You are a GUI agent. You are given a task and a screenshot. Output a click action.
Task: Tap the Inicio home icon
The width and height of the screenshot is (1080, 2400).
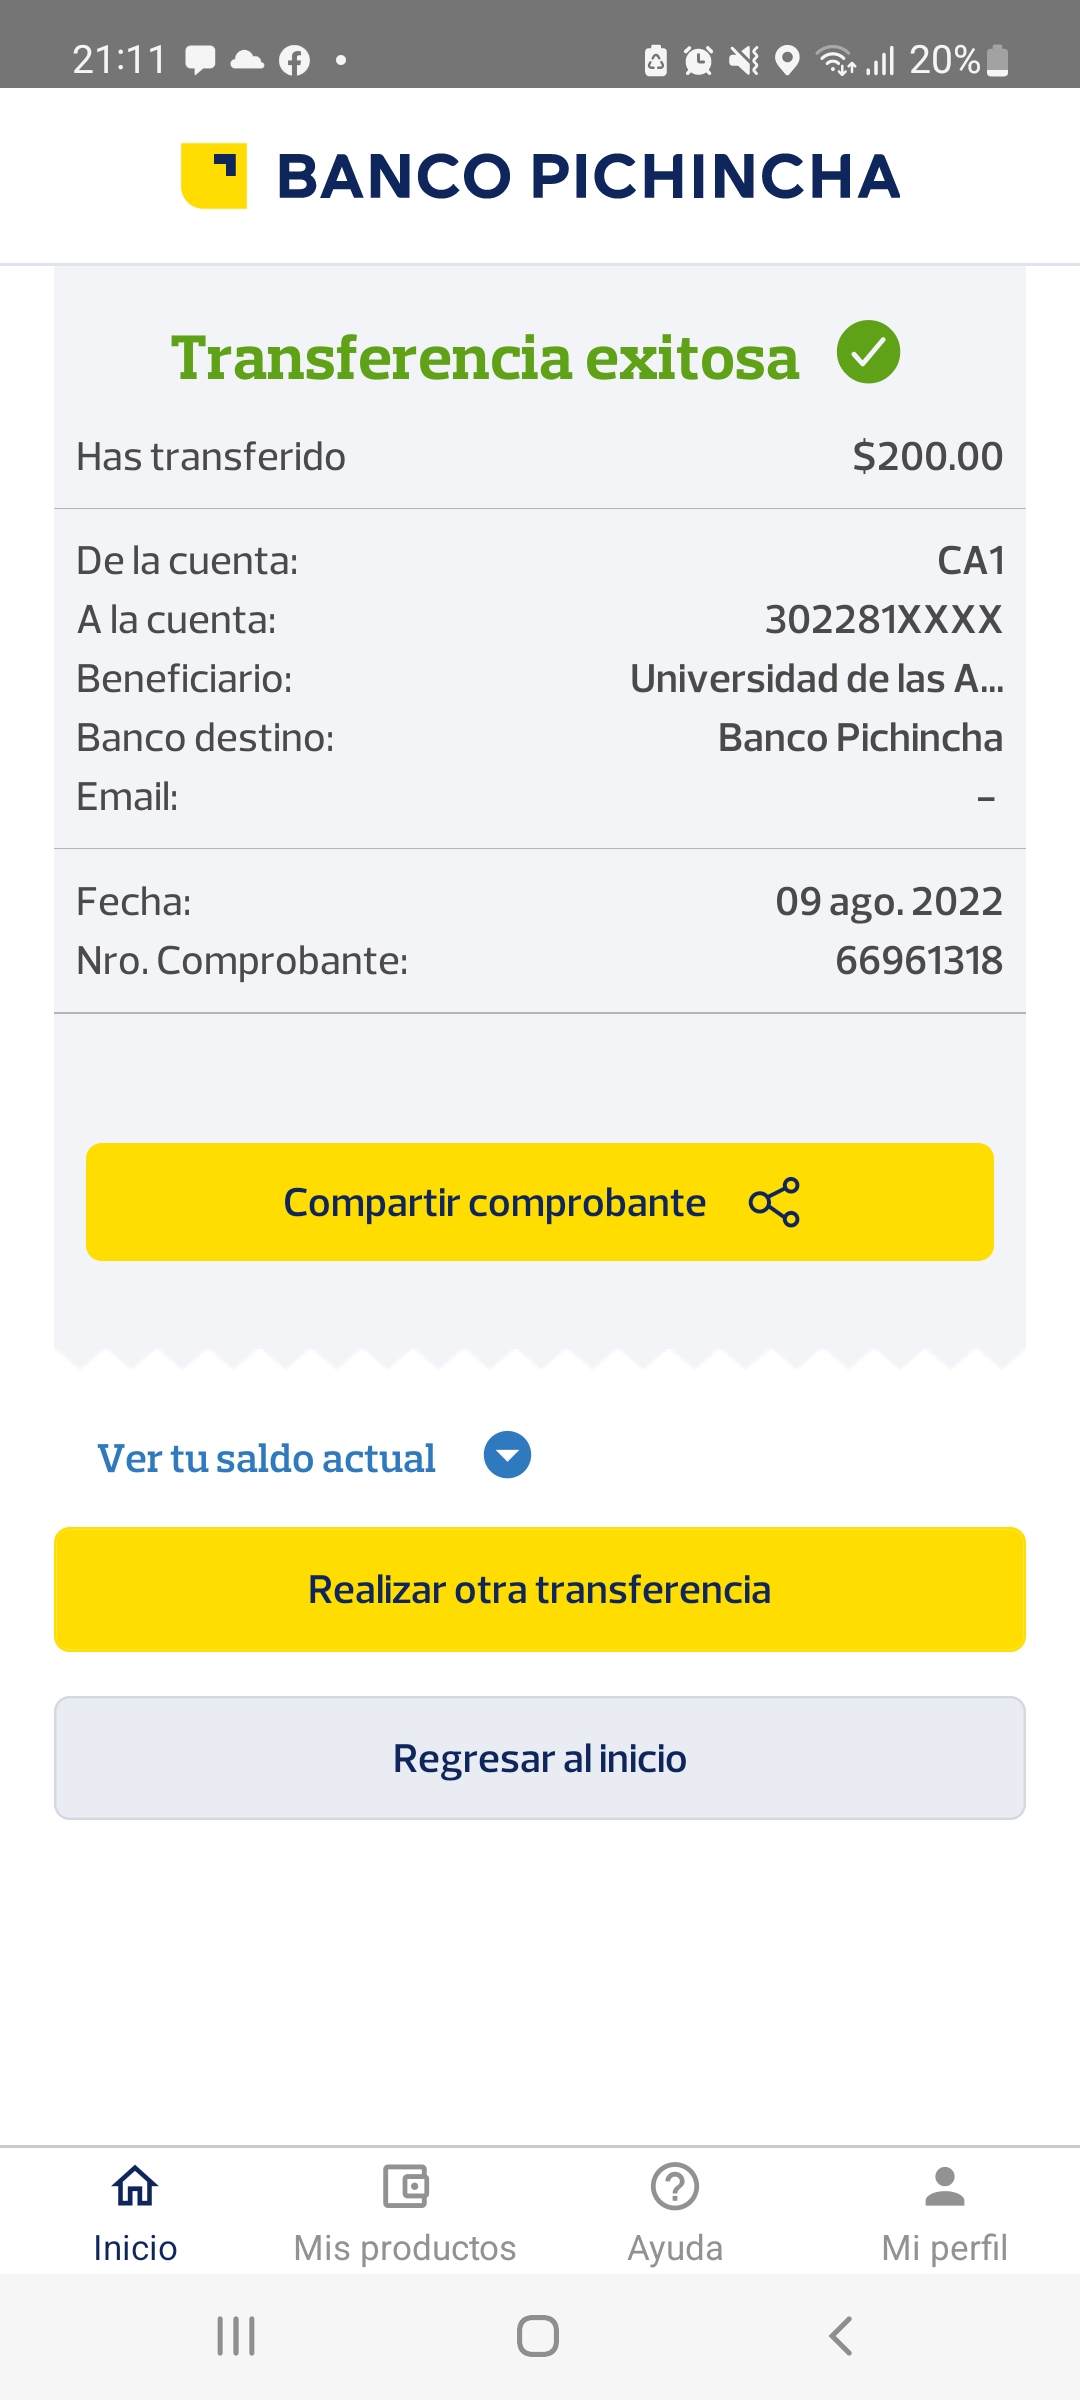(135, 2186)
